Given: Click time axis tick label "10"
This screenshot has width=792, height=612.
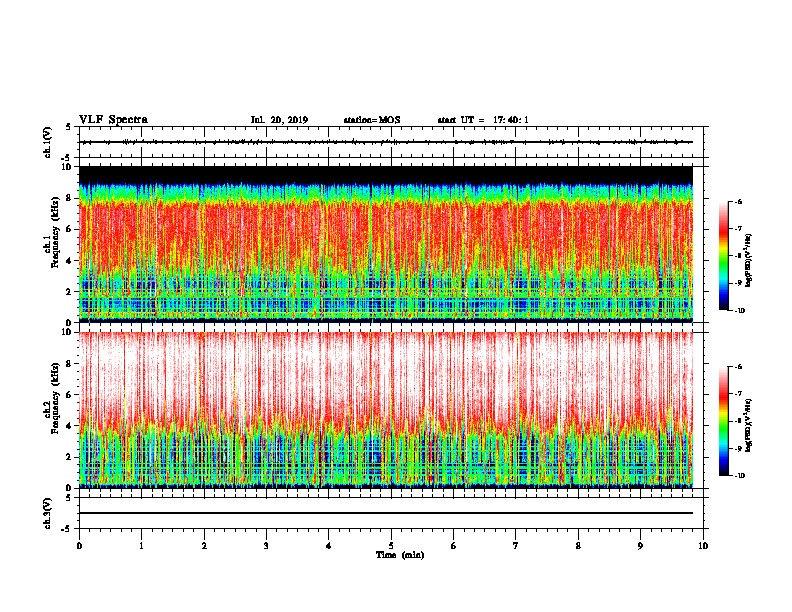Looking at the screenshot, I should pyautogui.click(x=703, y=546).
